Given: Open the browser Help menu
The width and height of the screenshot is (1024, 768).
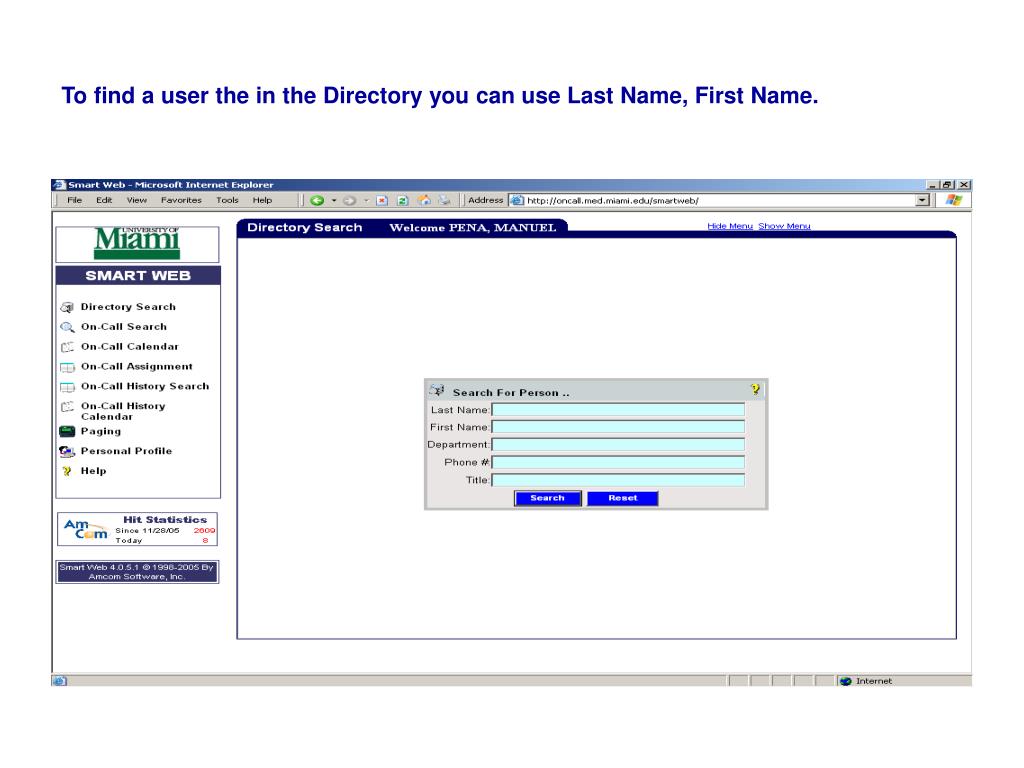Looking at the screenshot, I should tap(263, 200).
